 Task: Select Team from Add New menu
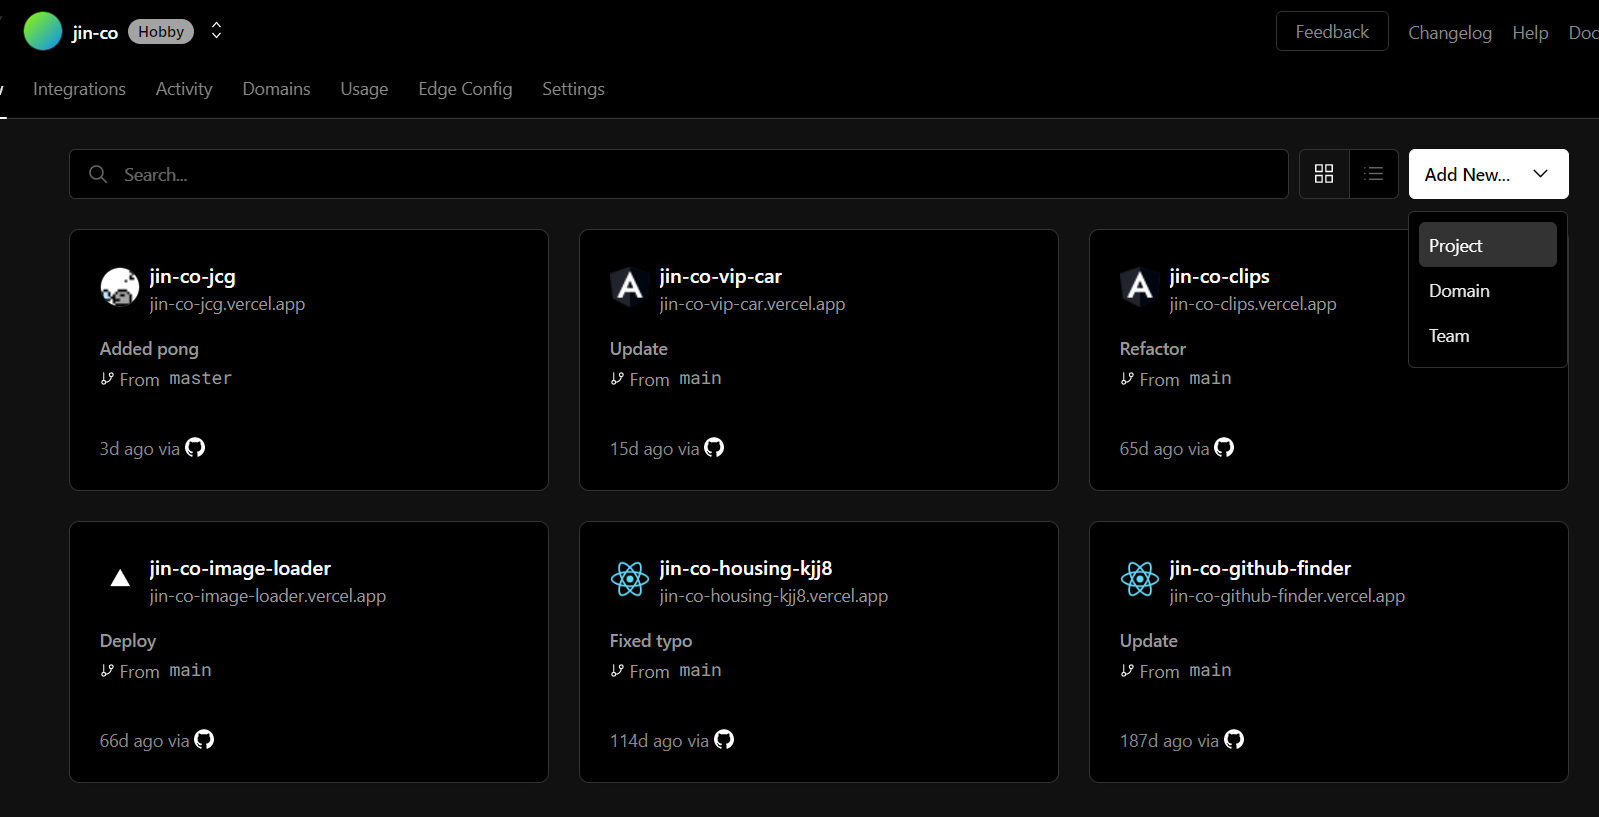(x=1487, y=336)
